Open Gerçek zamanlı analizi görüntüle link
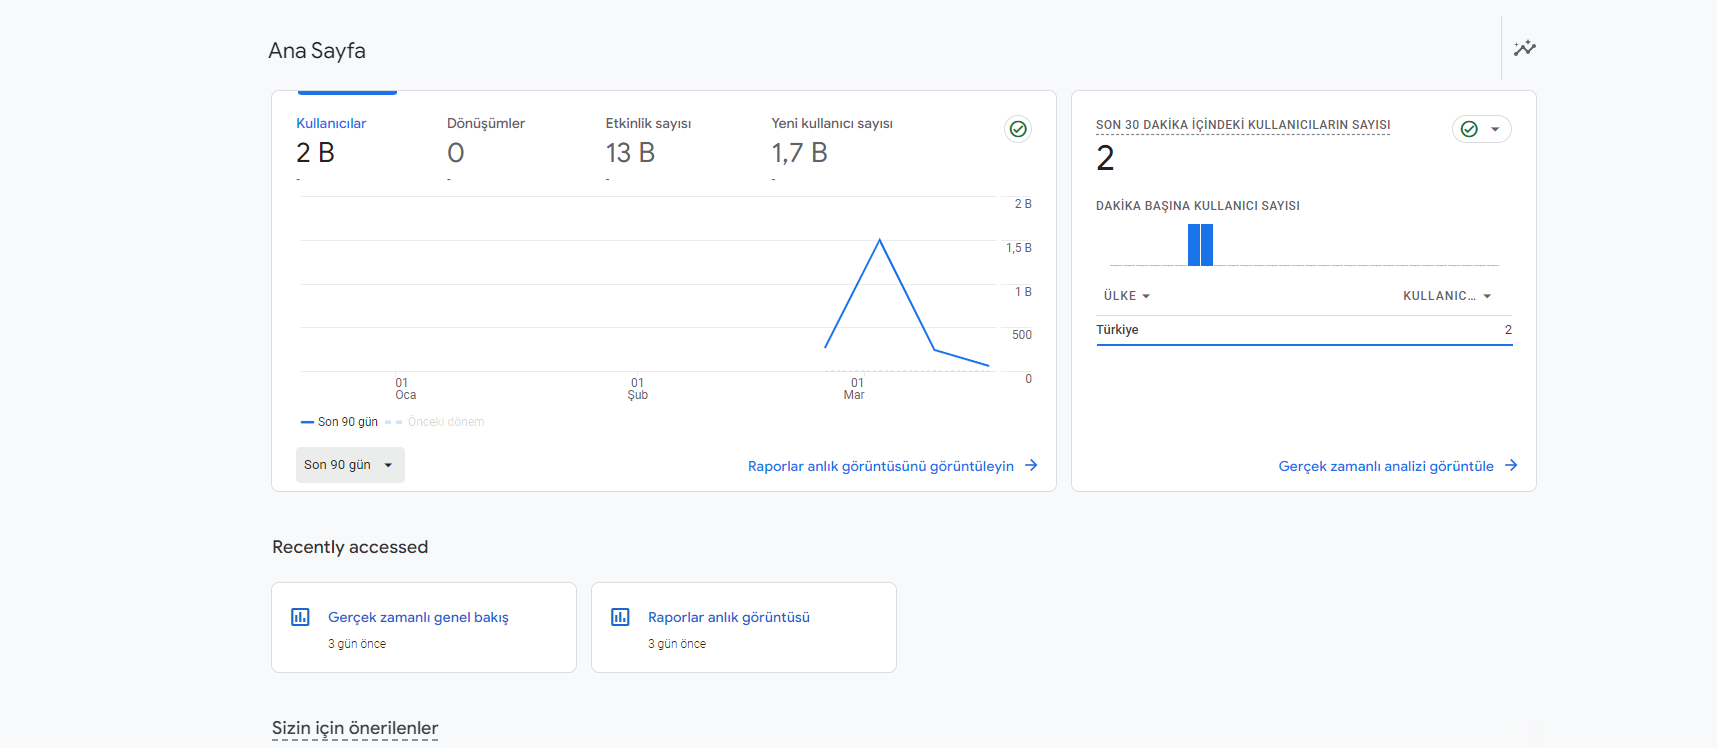 pyautogui.click(x=1386, y=466)
